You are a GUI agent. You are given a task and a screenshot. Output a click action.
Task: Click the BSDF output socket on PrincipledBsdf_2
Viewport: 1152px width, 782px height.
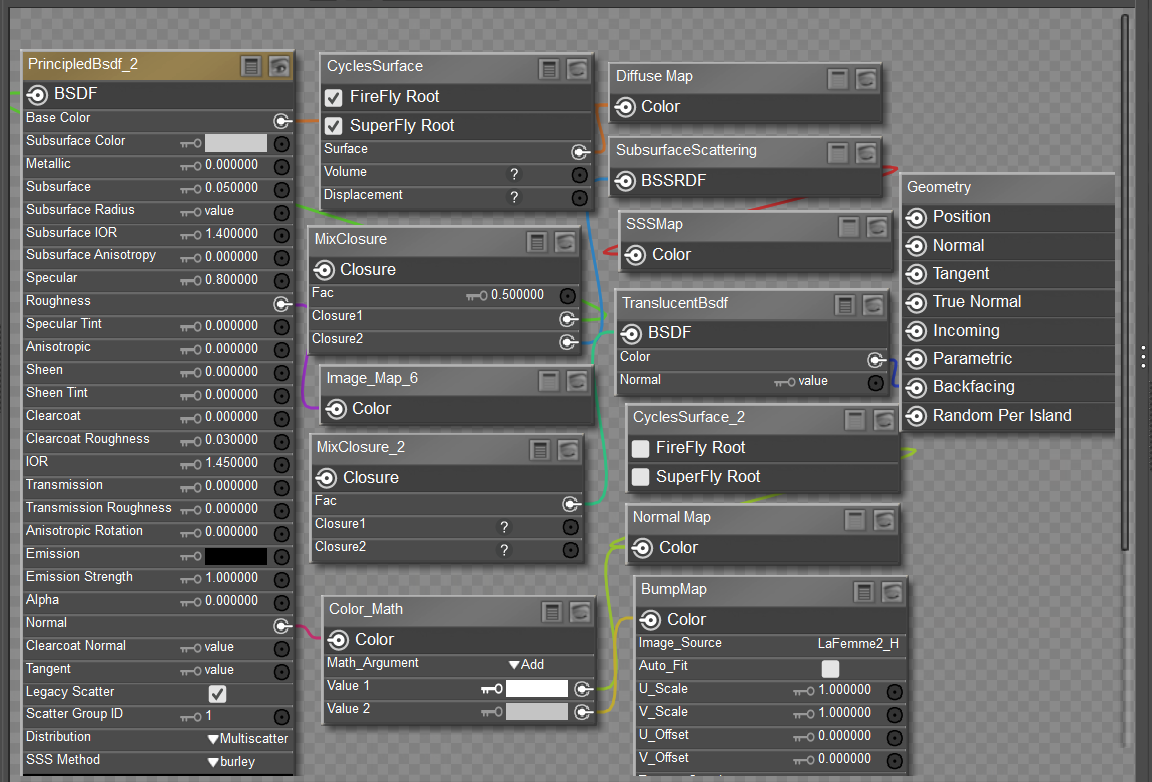(37, 94)
